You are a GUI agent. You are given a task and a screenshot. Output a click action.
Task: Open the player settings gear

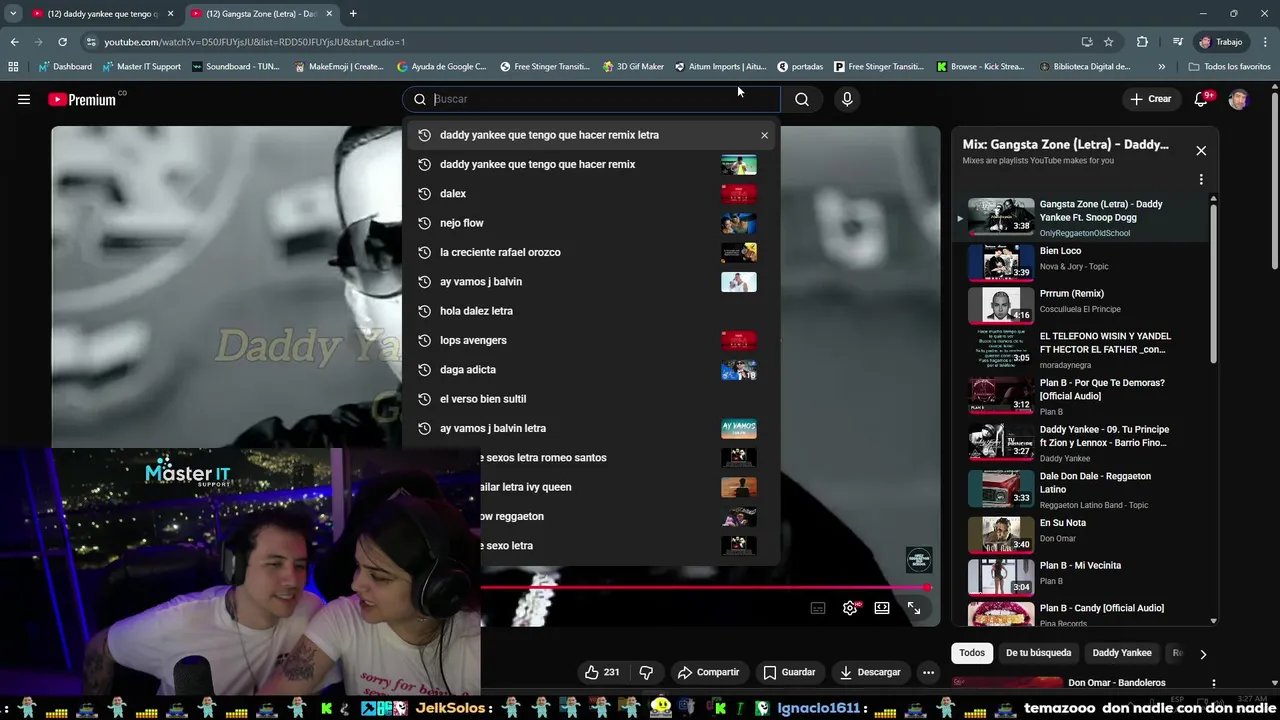click(850, 608)
